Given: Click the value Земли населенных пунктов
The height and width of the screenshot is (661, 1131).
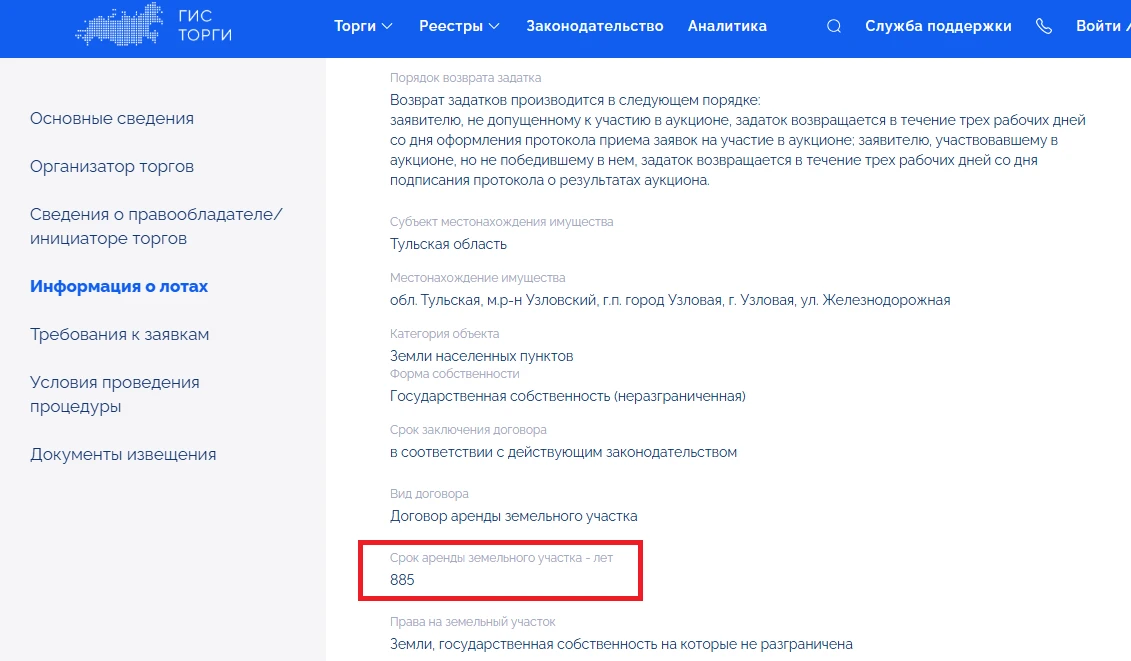Looking at the screenshot, I should pos(481,356).
